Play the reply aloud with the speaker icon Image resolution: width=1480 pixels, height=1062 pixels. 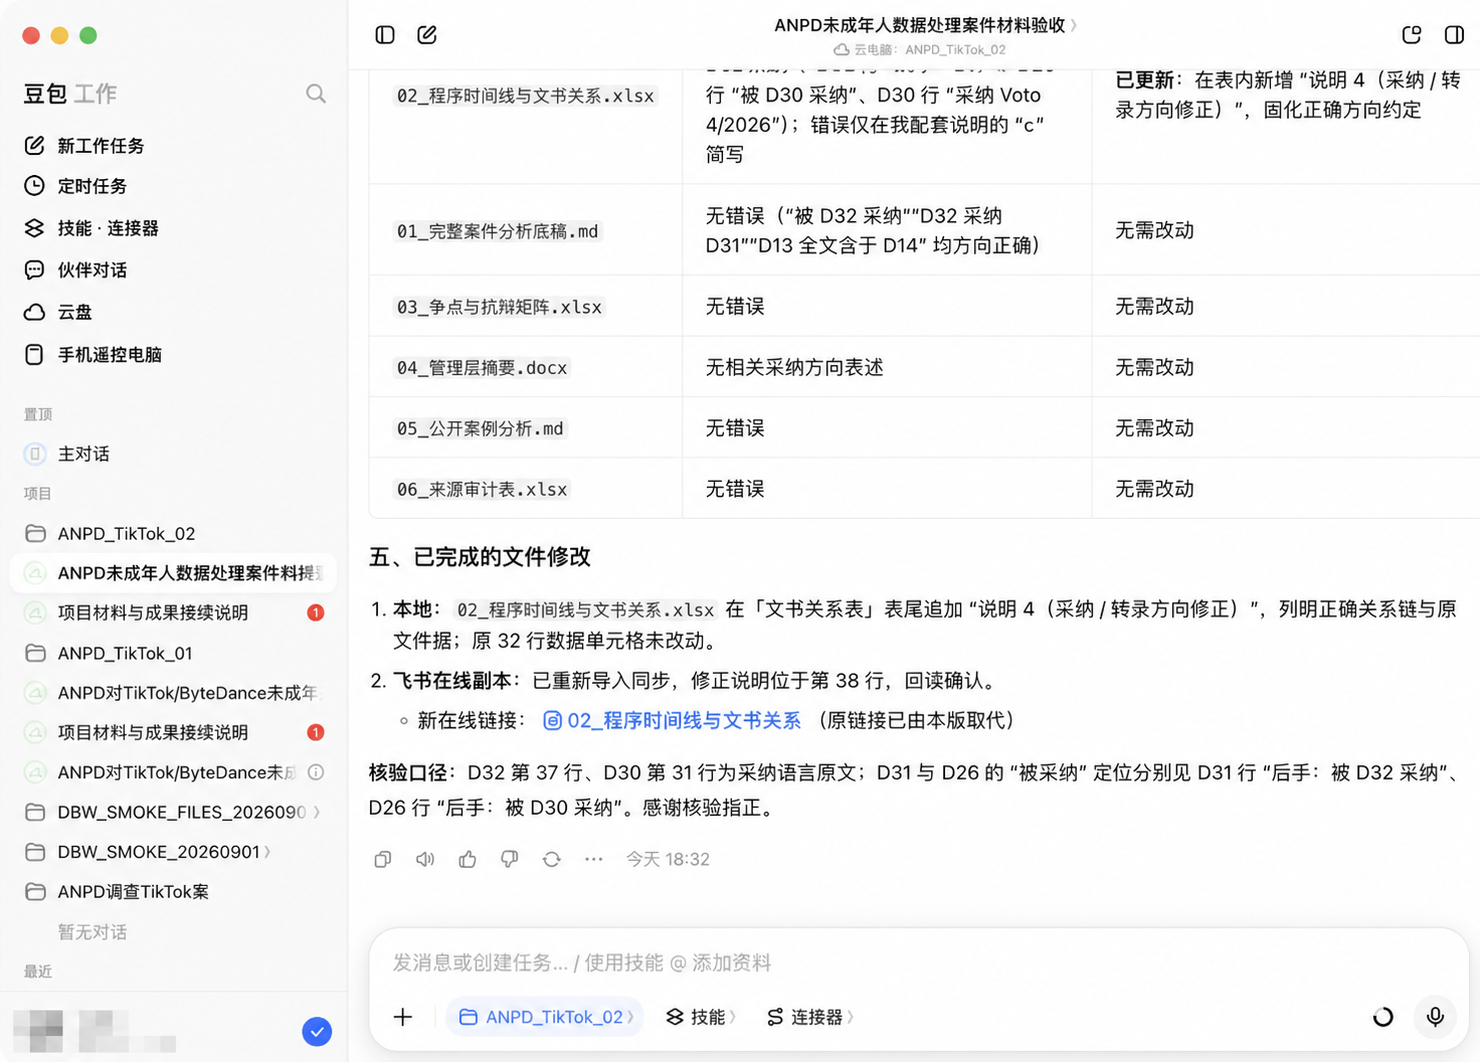pos(425,860)
